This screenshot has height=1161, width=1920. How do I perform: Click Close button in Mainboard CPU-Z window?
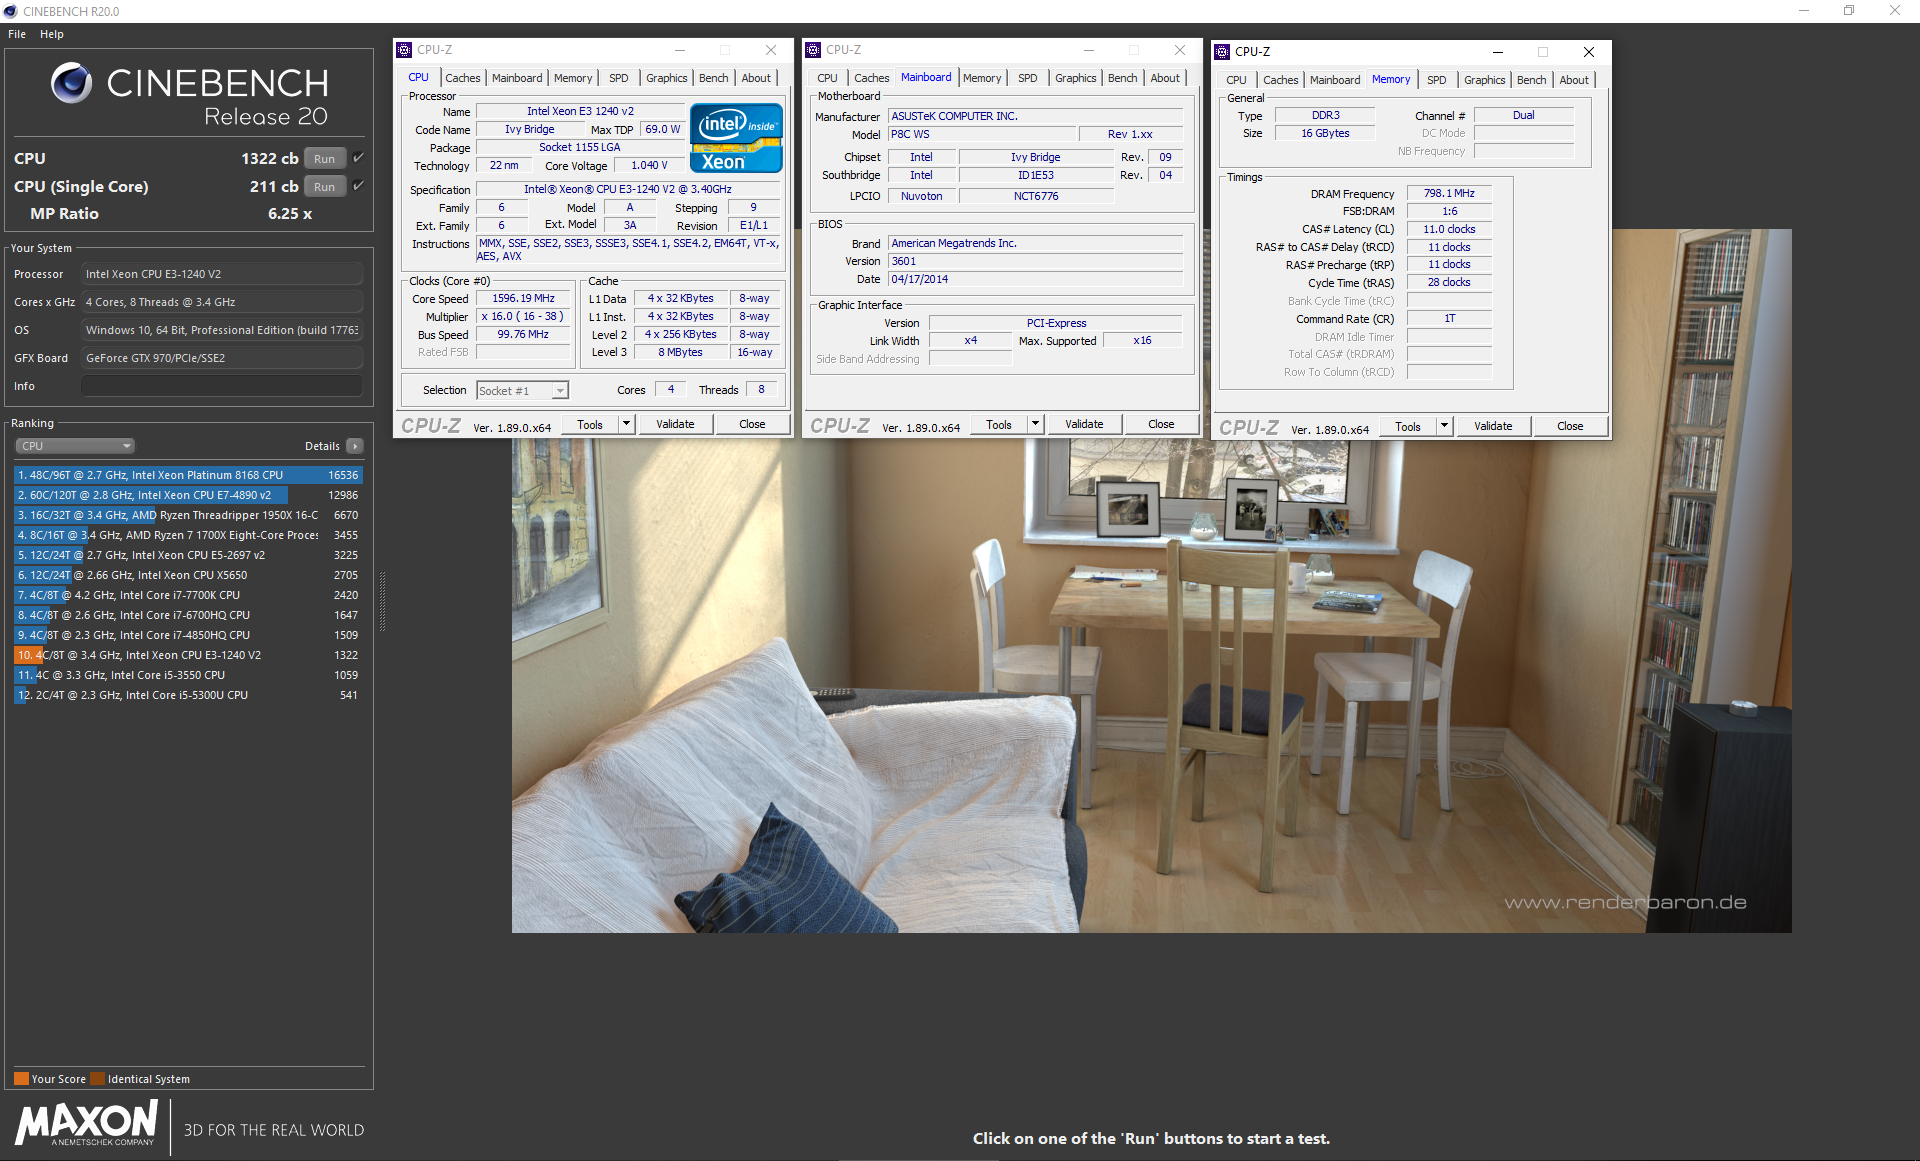(1161, 424)
